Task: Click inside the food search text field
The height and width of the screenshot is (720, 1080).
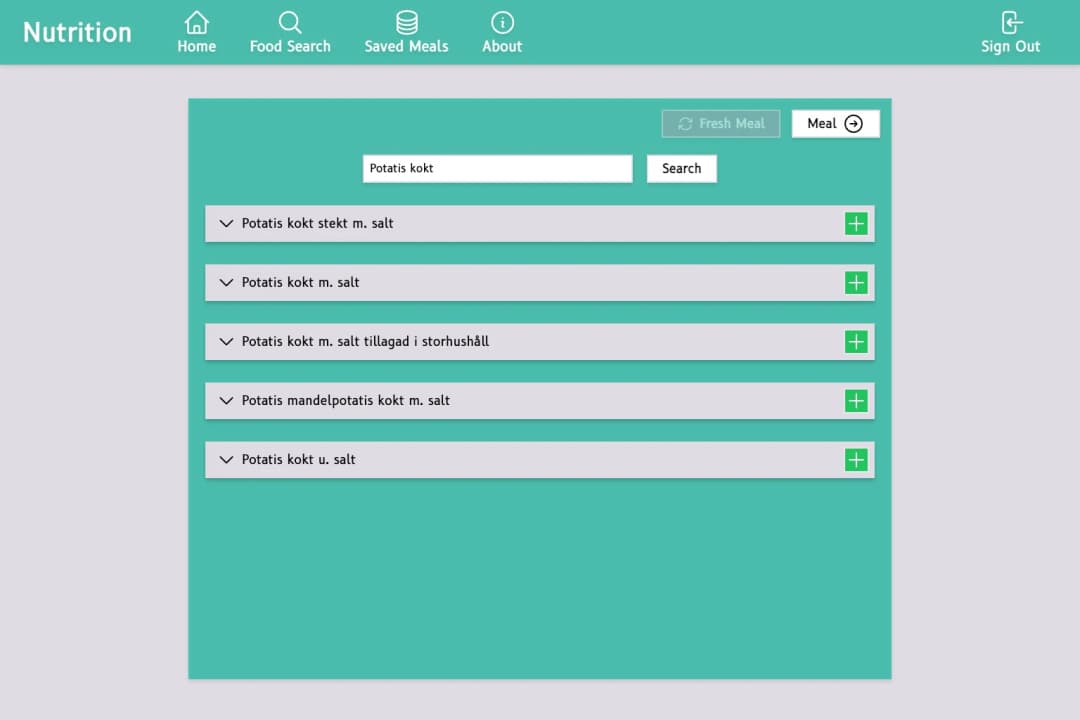Action: [497, 168]
